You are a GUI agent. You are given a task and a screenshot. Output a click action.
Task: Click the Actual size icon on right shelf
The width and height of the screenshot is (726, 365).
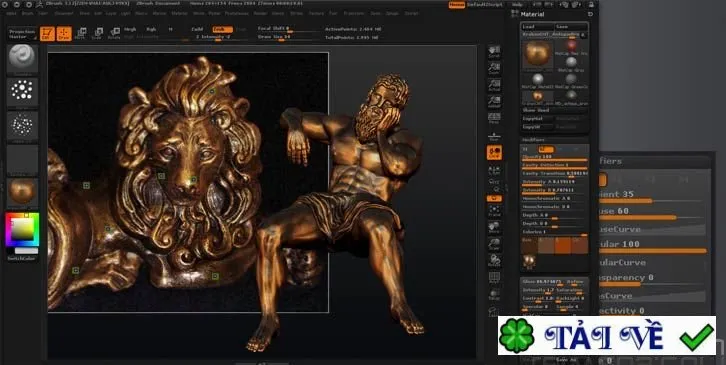[494, 85]
